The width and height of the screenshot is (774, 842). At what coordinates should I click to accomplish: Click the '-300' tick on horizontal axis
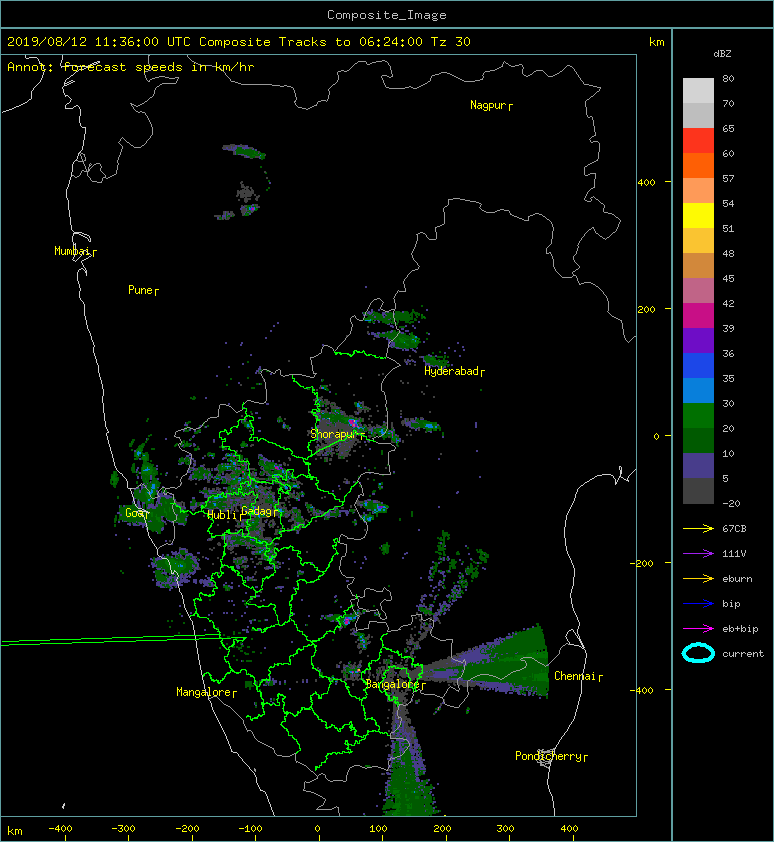pos(123,829)
